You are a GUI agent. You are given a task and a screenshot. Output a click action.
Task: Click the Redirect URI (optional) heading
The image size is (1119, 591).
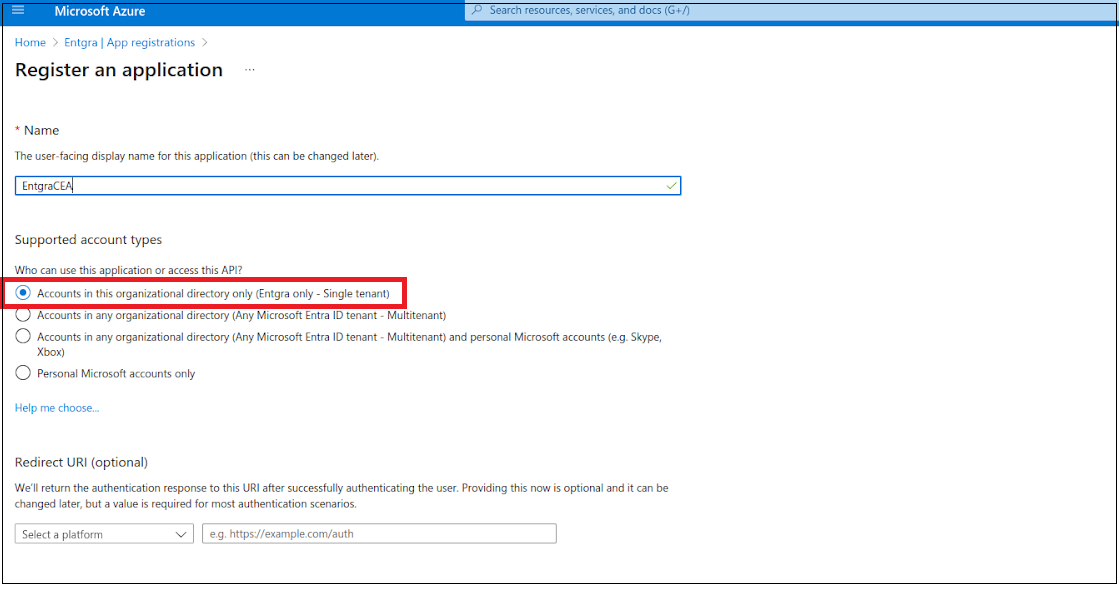[81, 463]
